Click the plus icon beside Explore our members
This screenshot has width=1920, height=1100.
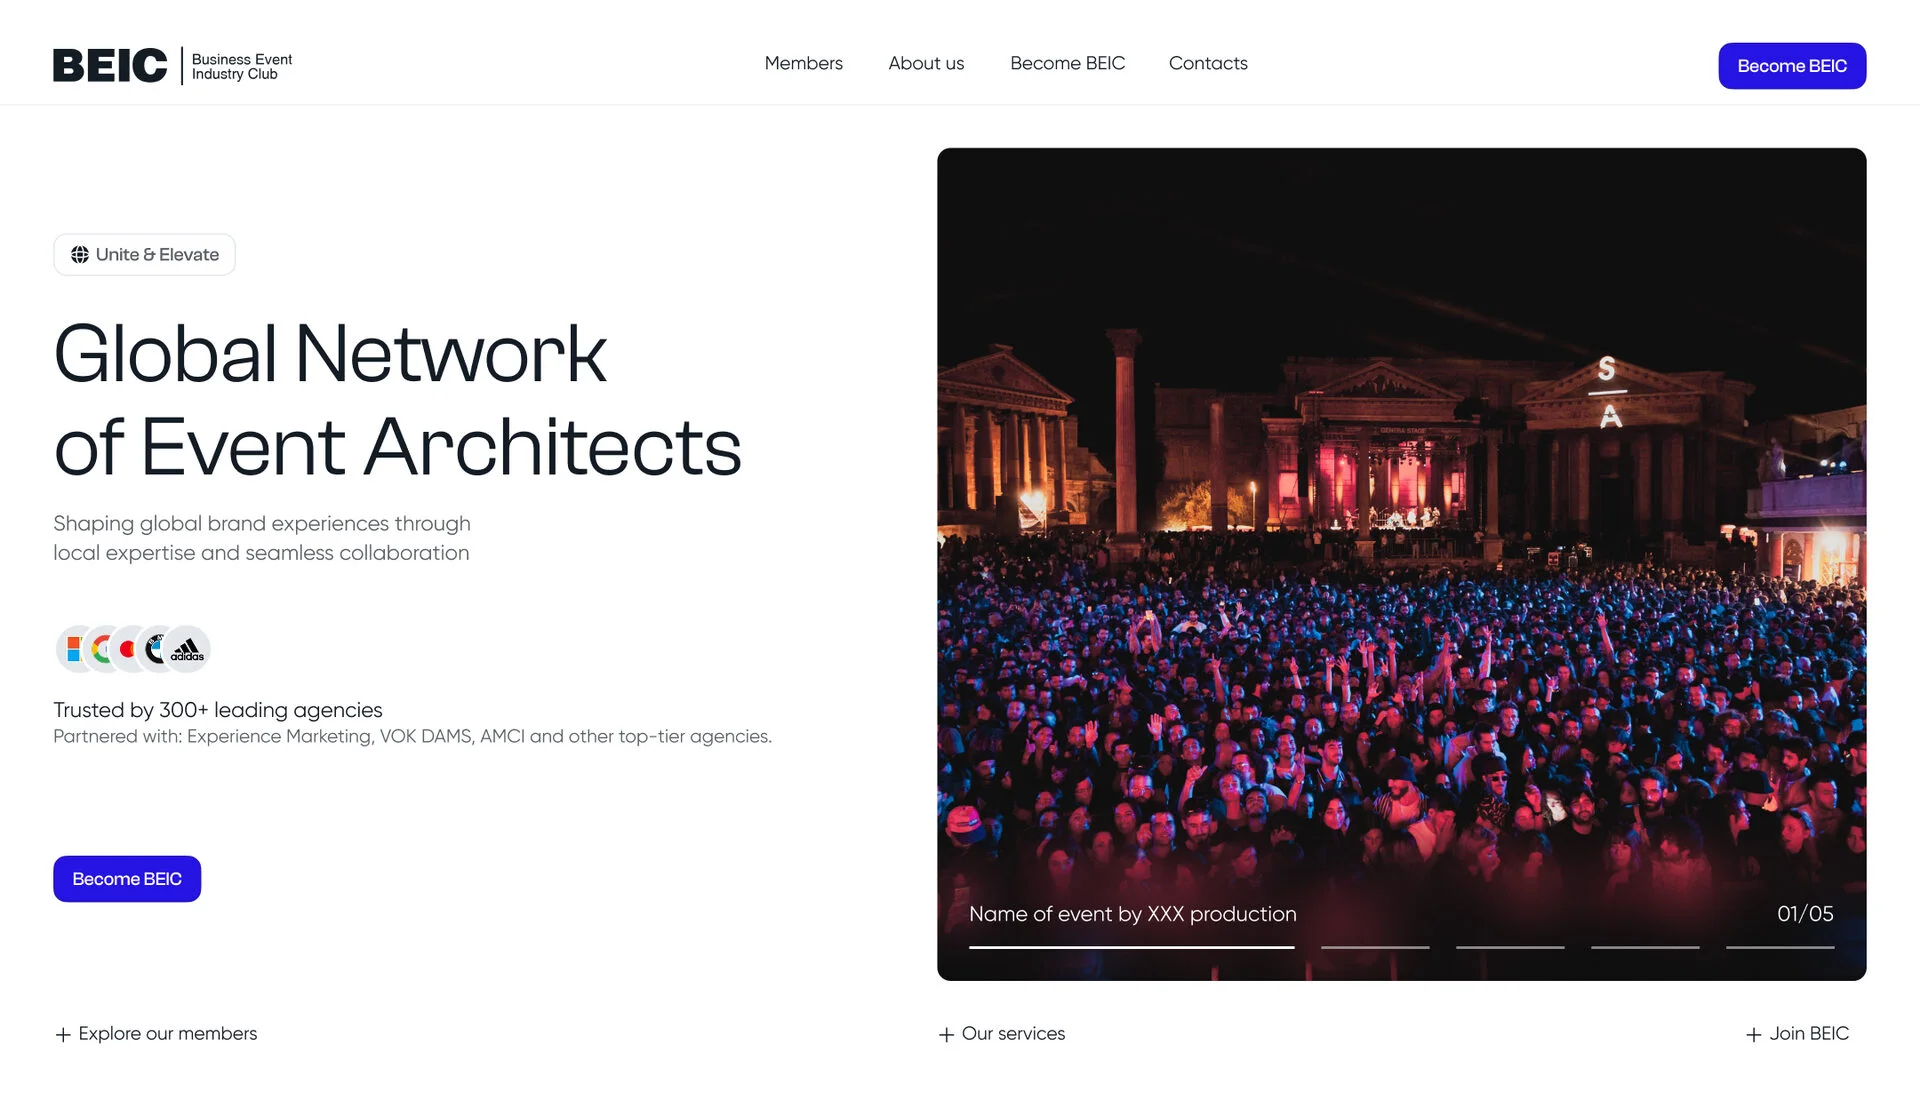pos(63,1035)
